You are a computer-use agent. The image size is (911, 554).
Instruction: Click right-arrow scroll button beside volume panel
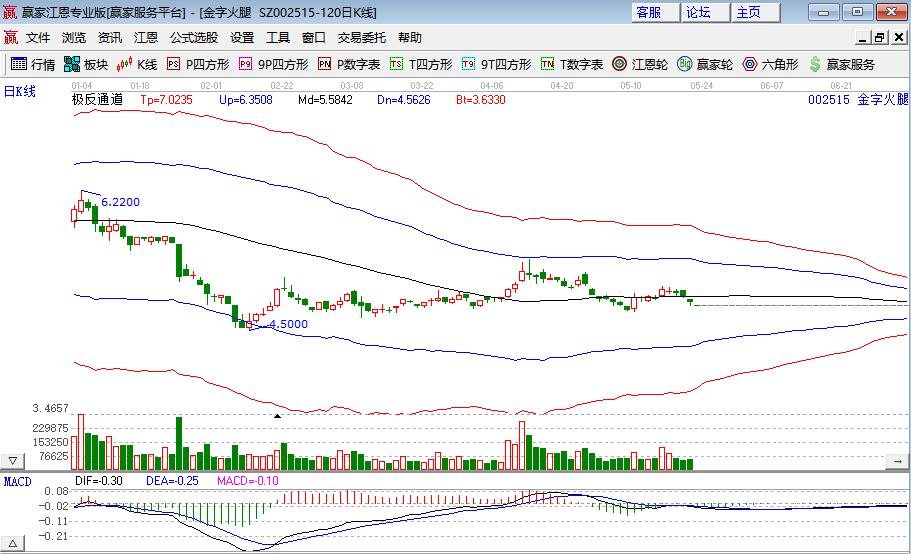pos(898,462)
